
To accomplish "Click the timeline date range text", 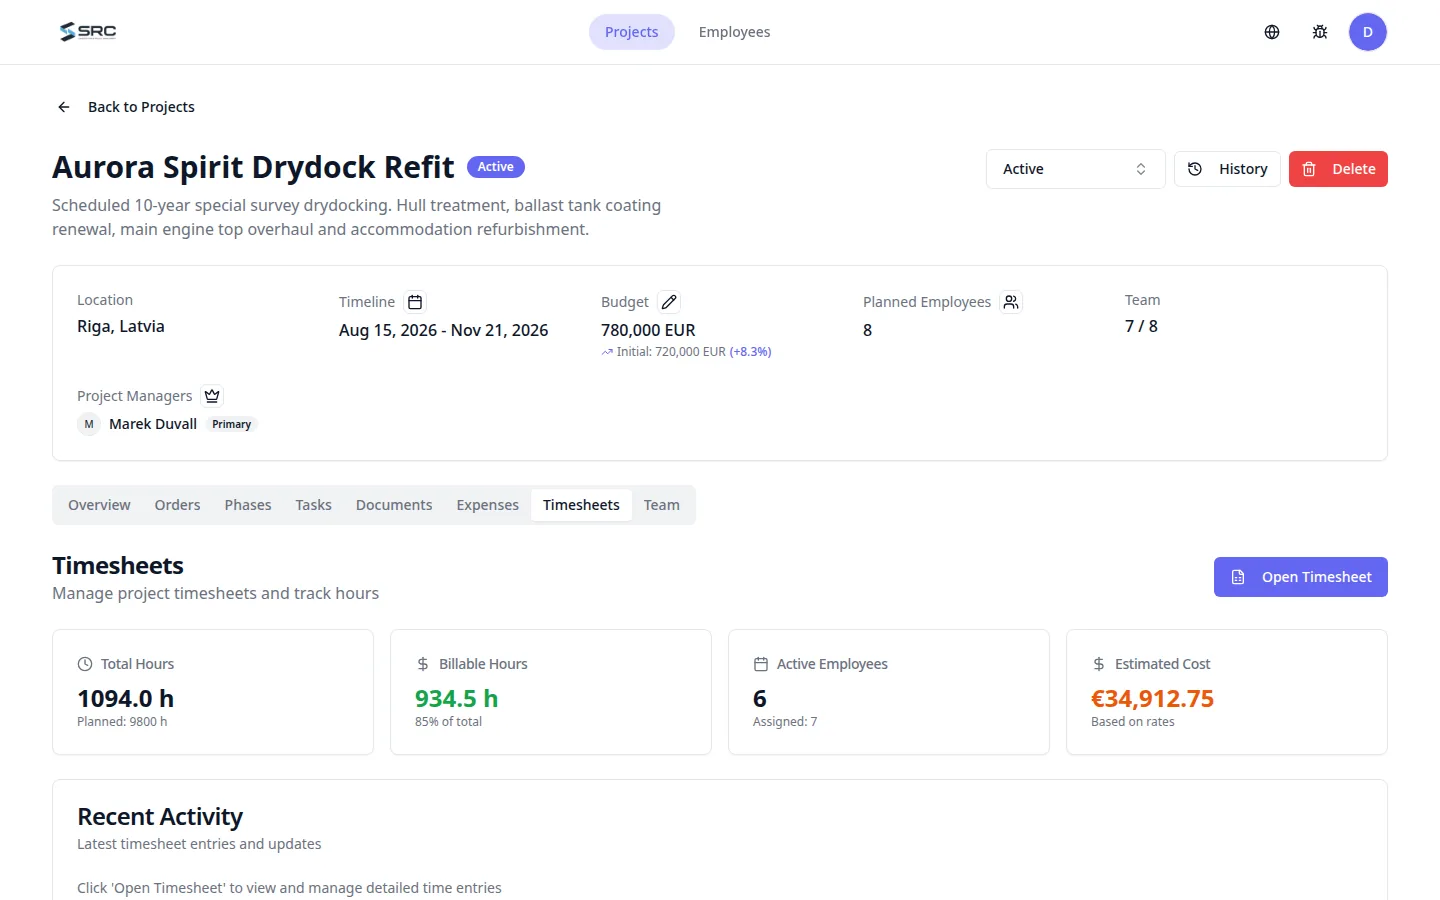I will [444, 330].
